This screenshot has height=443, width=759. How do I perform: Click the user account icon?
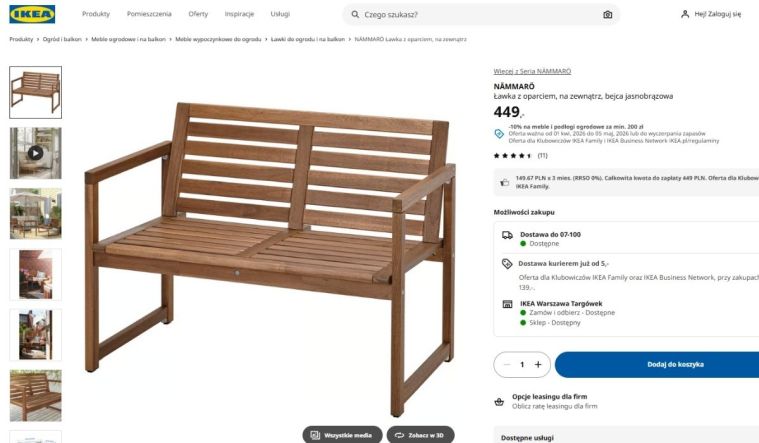click(685, 14)
